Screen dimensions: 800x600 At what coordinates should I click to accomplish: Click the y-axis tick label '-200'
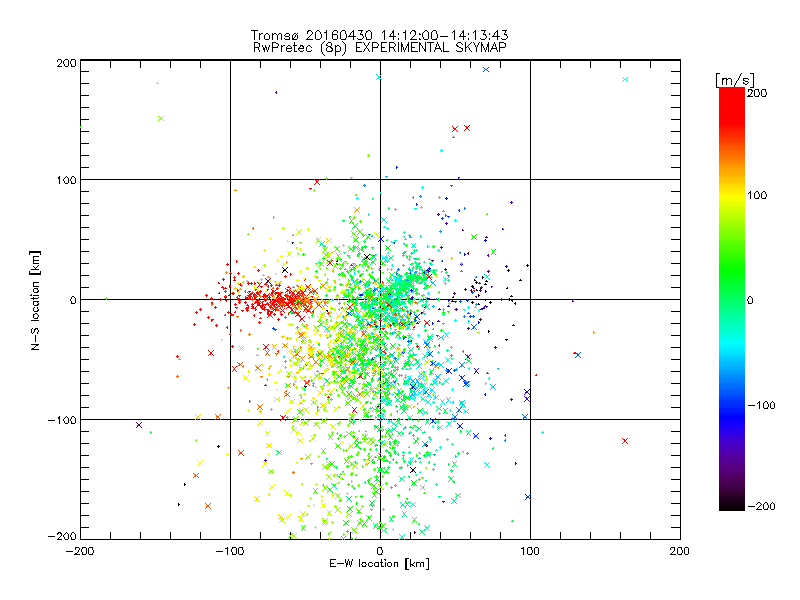coord(62,536)
